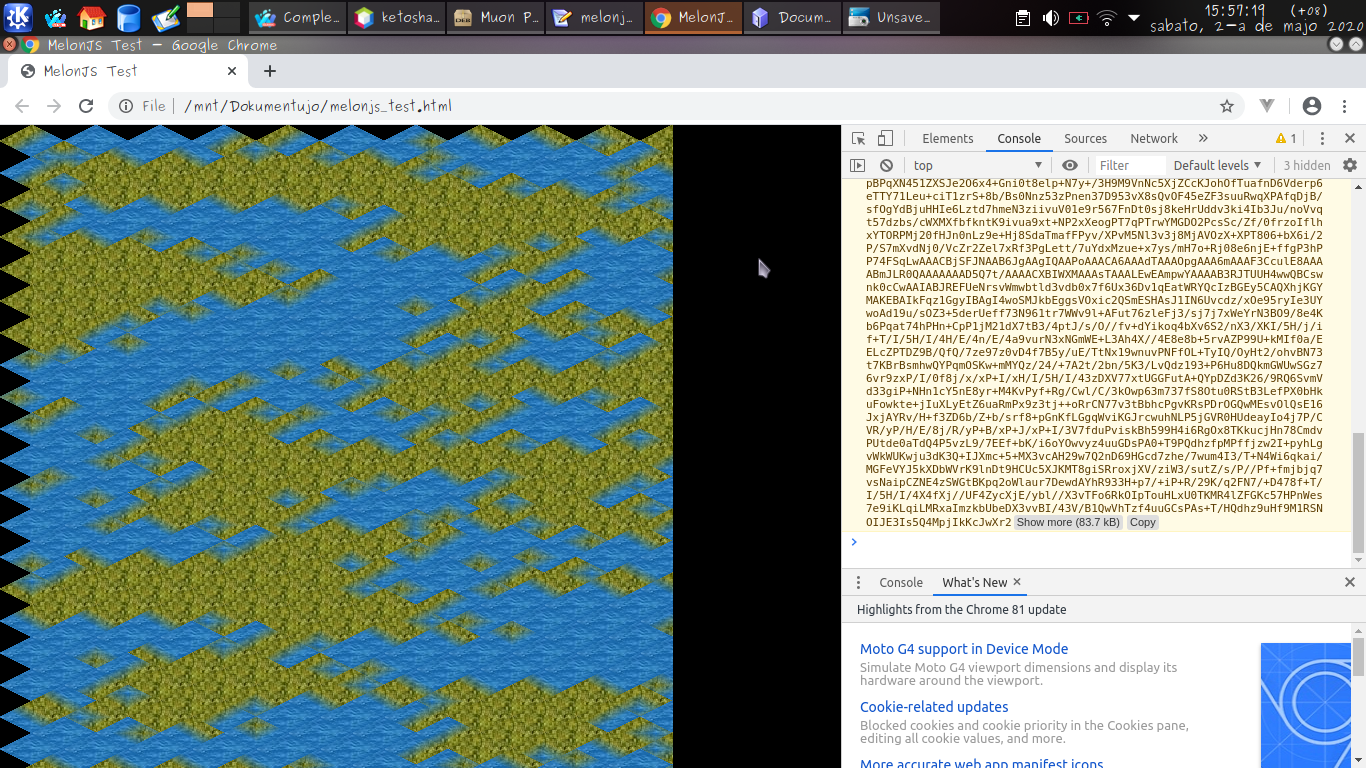Toggle the device emulation mode icon
The width and height of the screenshot is (1366, 768).
pyautogui.click(x=883, y=138)
